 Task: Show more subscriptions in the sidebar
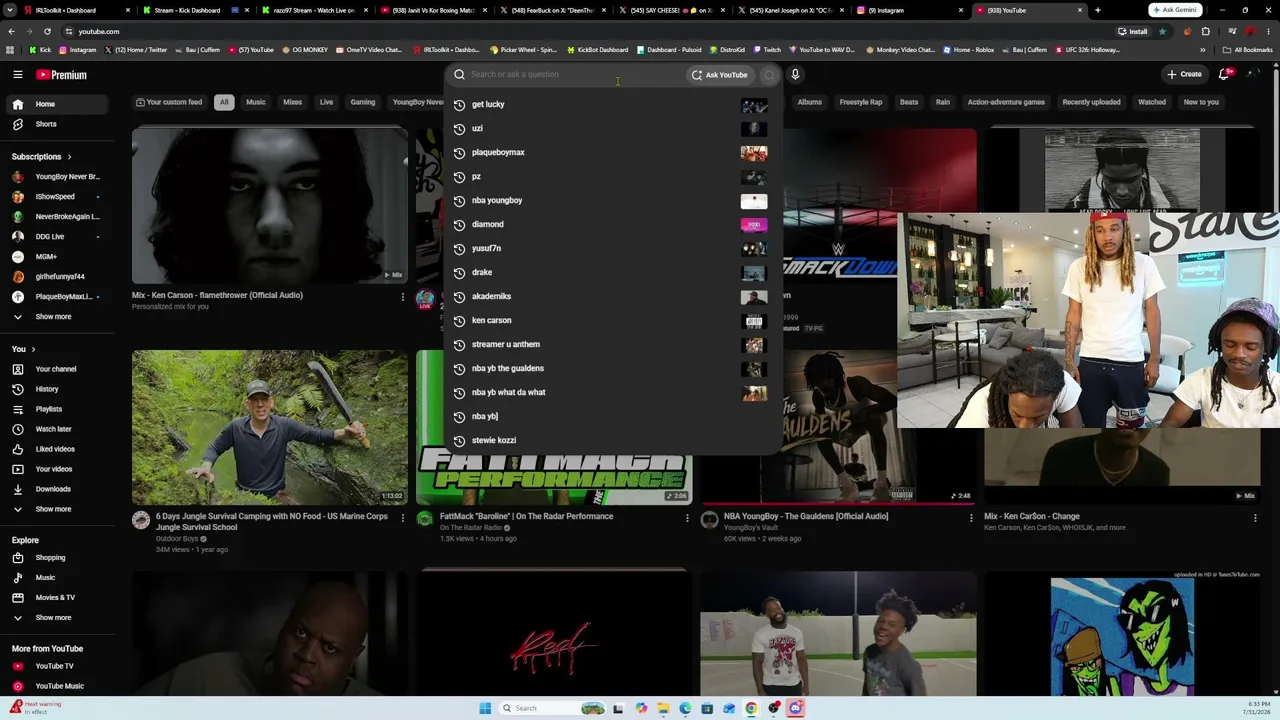coord(57,317)
